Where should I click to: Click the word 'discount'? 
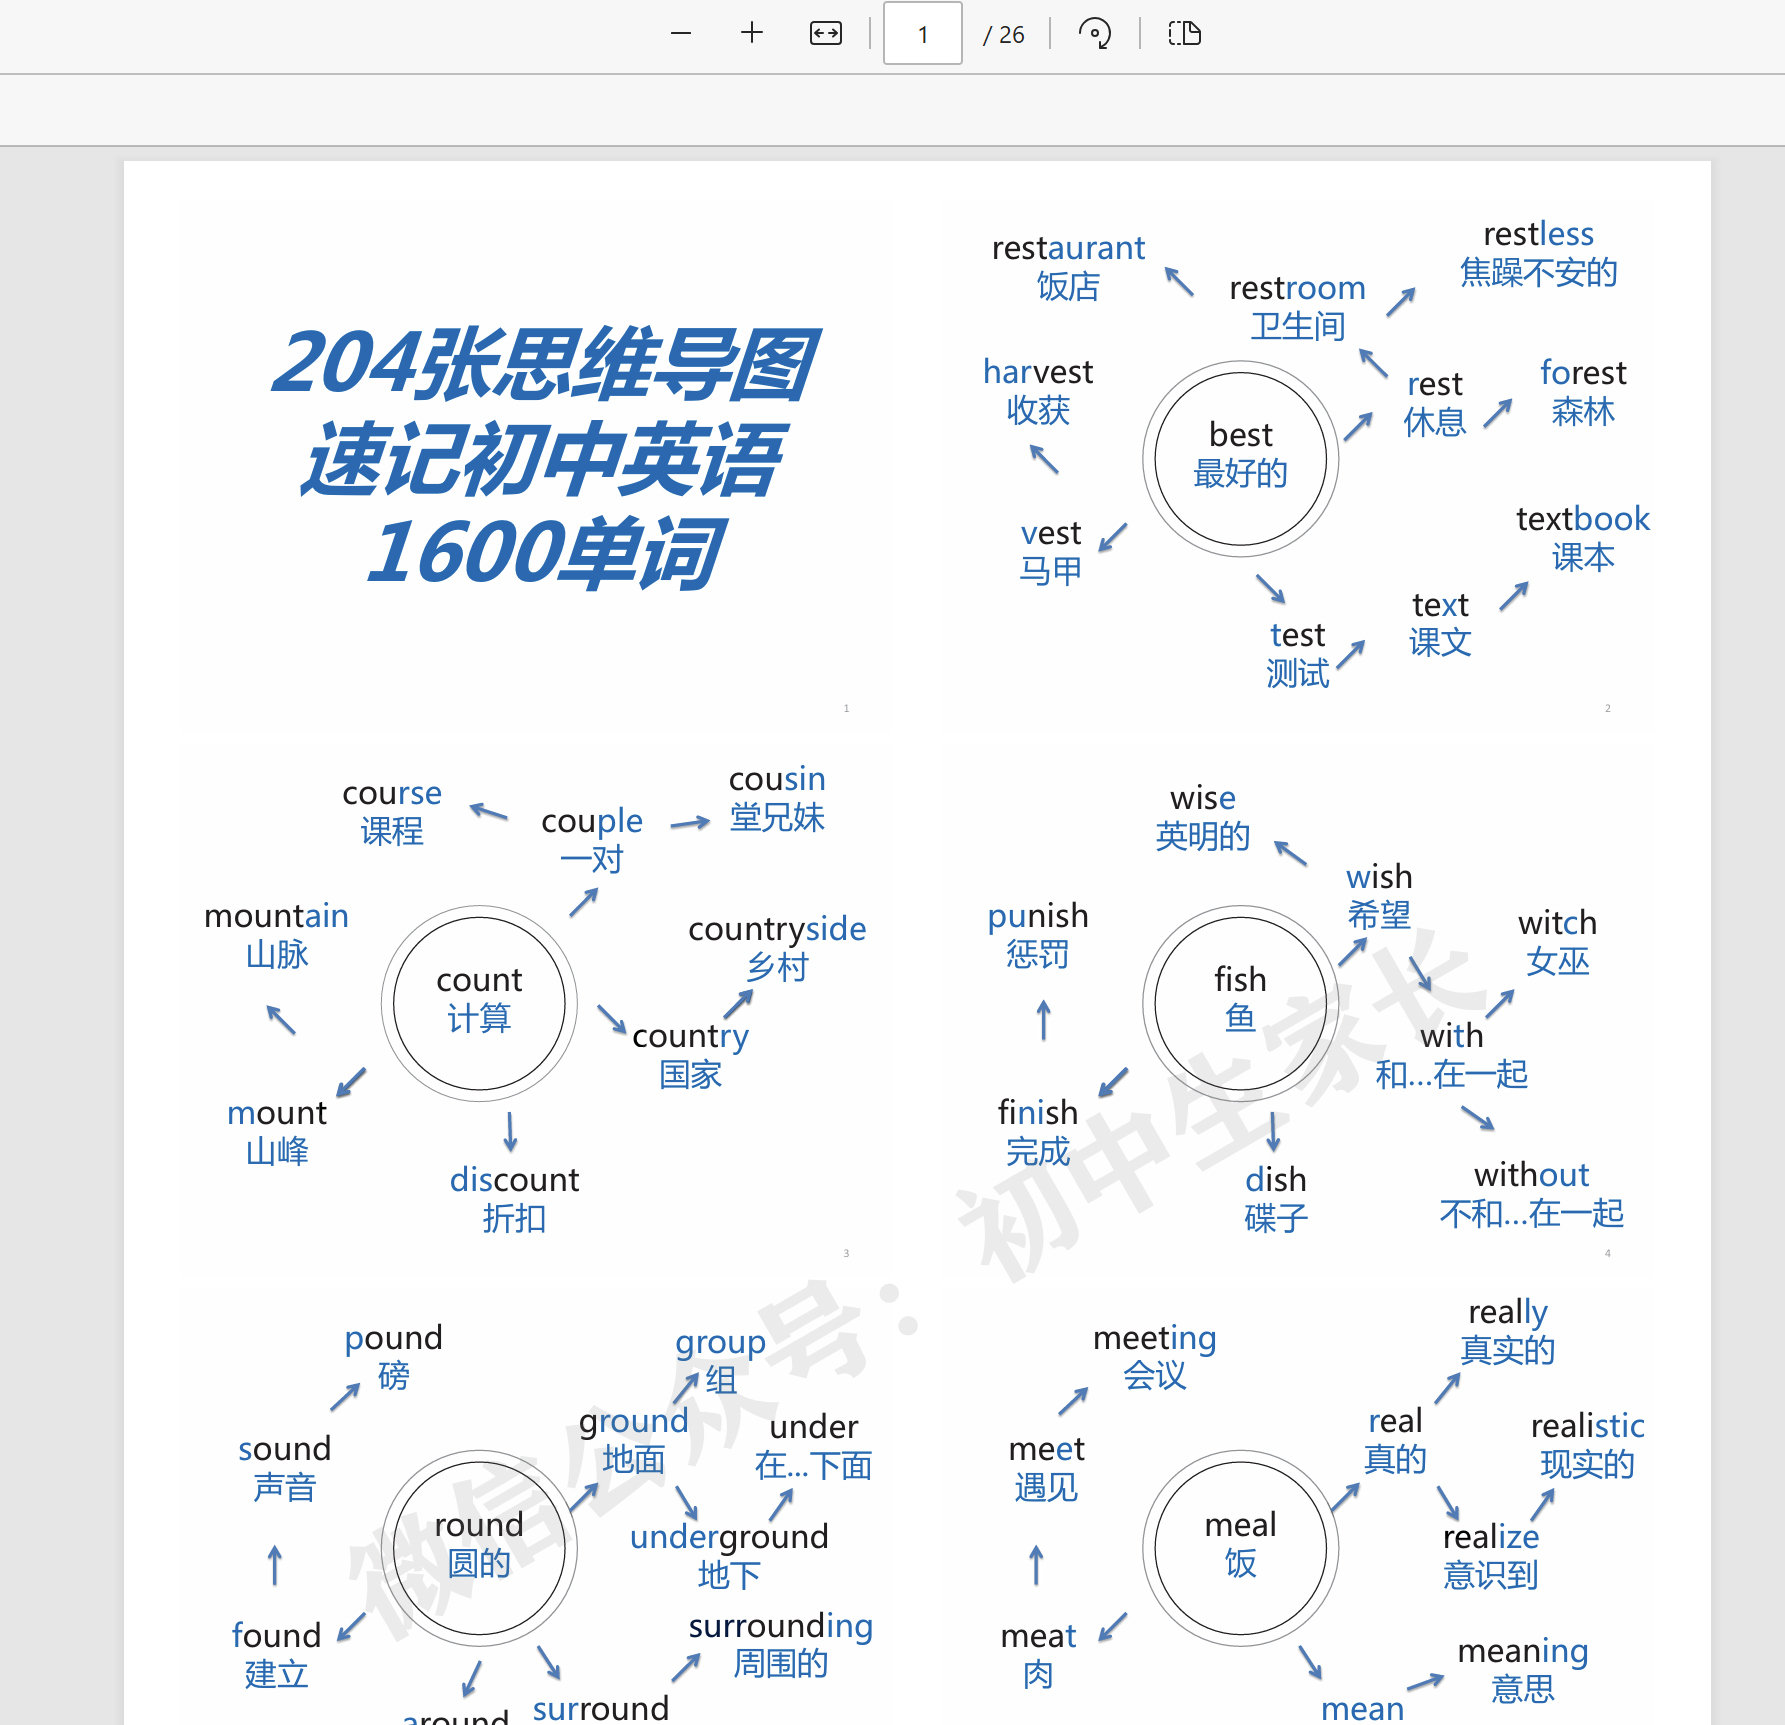(x=514, y=1180)
